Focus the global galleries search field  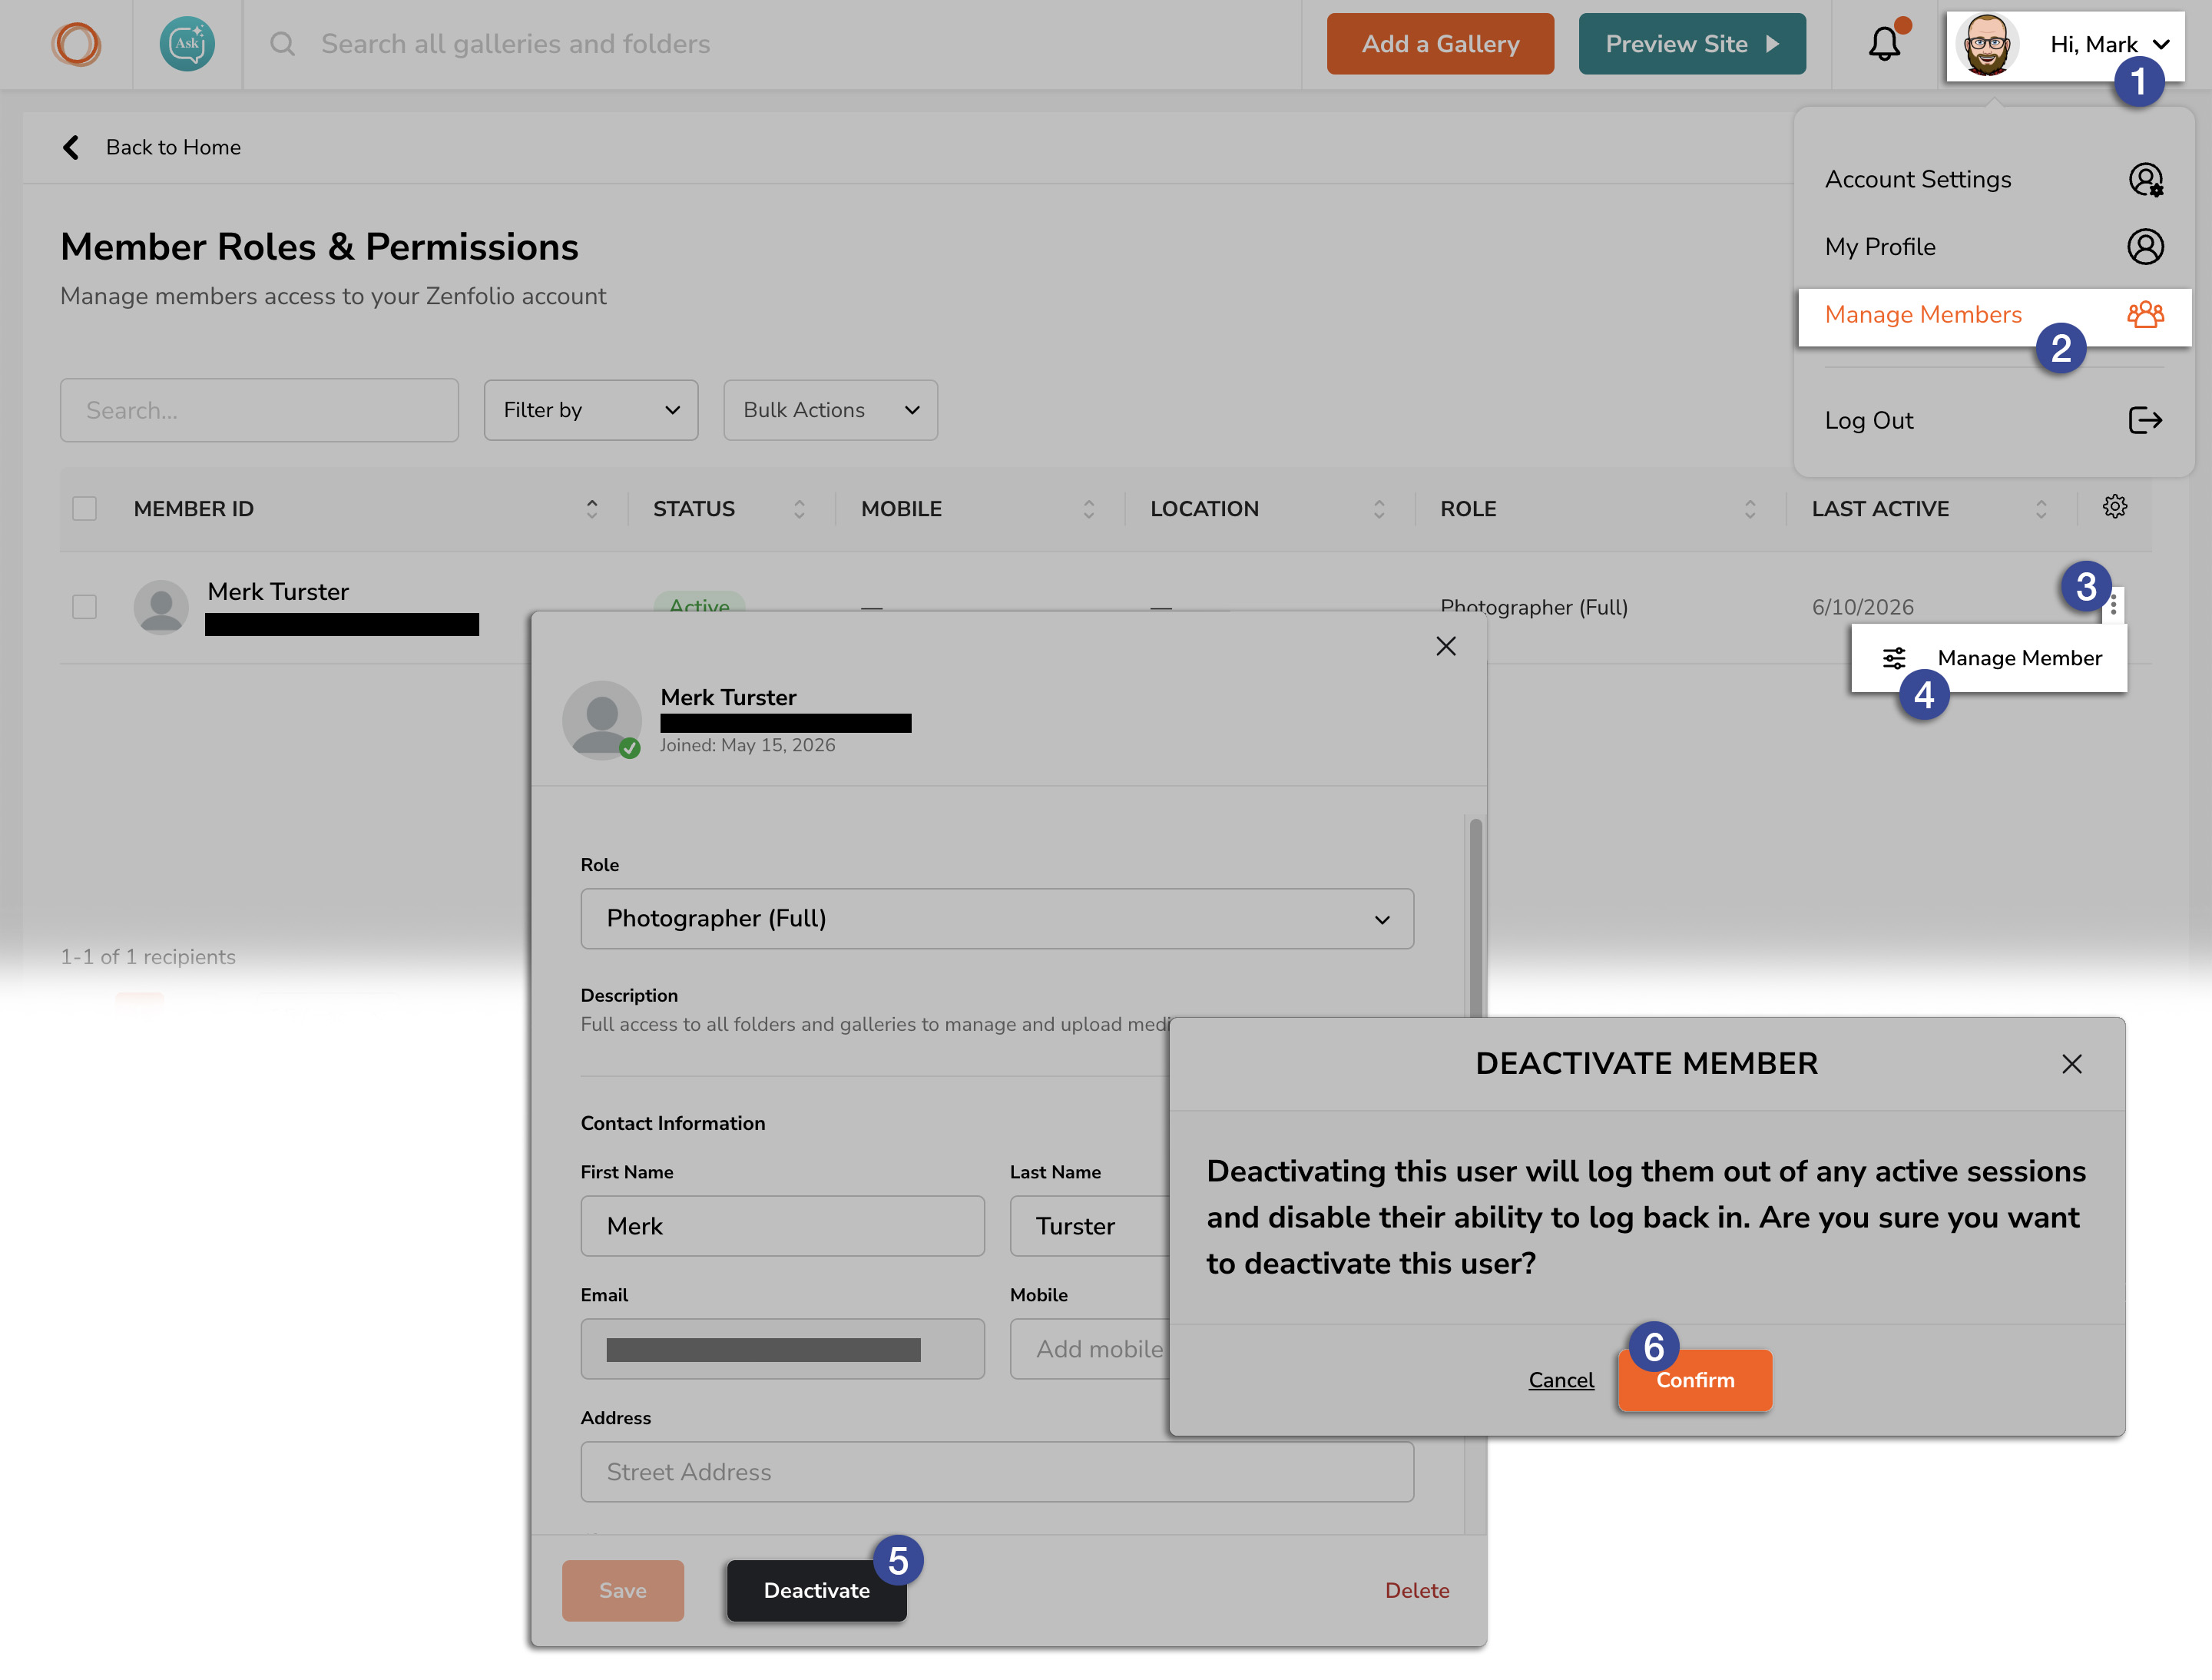coord(515,44)
